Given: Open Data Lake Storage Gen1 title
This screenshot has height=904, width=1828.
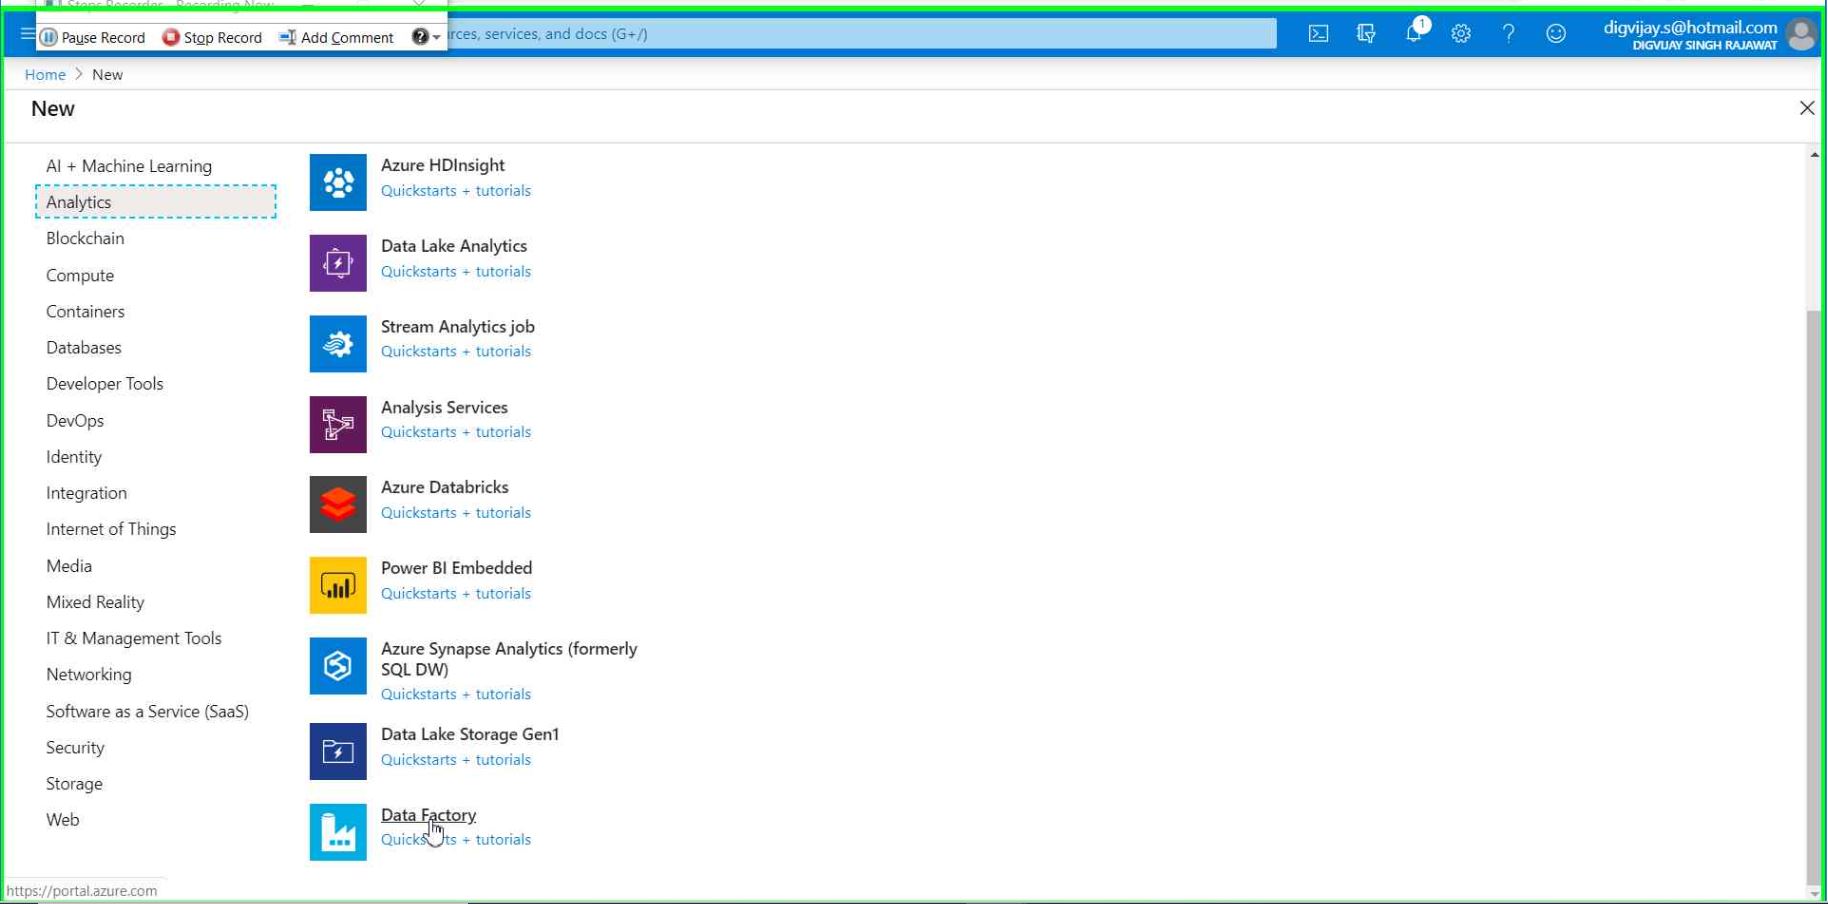Looking at the screenshot, I should pyautogui.click(x=470, y=734).
